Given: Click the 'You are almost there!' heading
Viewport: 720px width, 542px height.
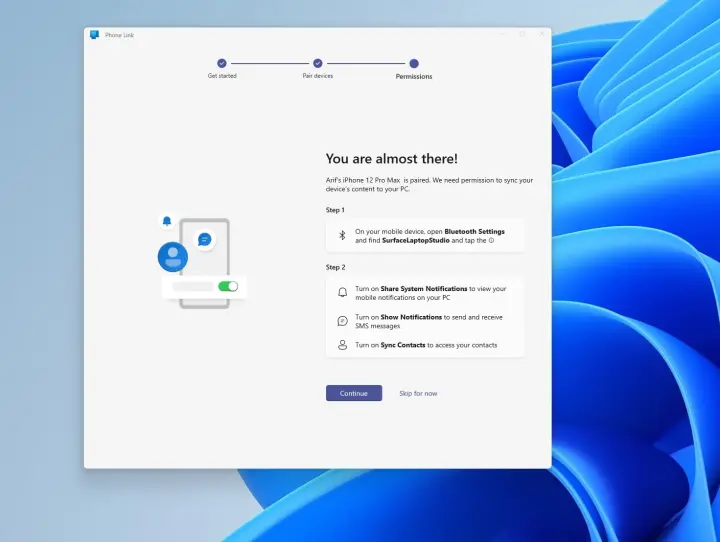Looking at the screenshot, I should 392,159.
